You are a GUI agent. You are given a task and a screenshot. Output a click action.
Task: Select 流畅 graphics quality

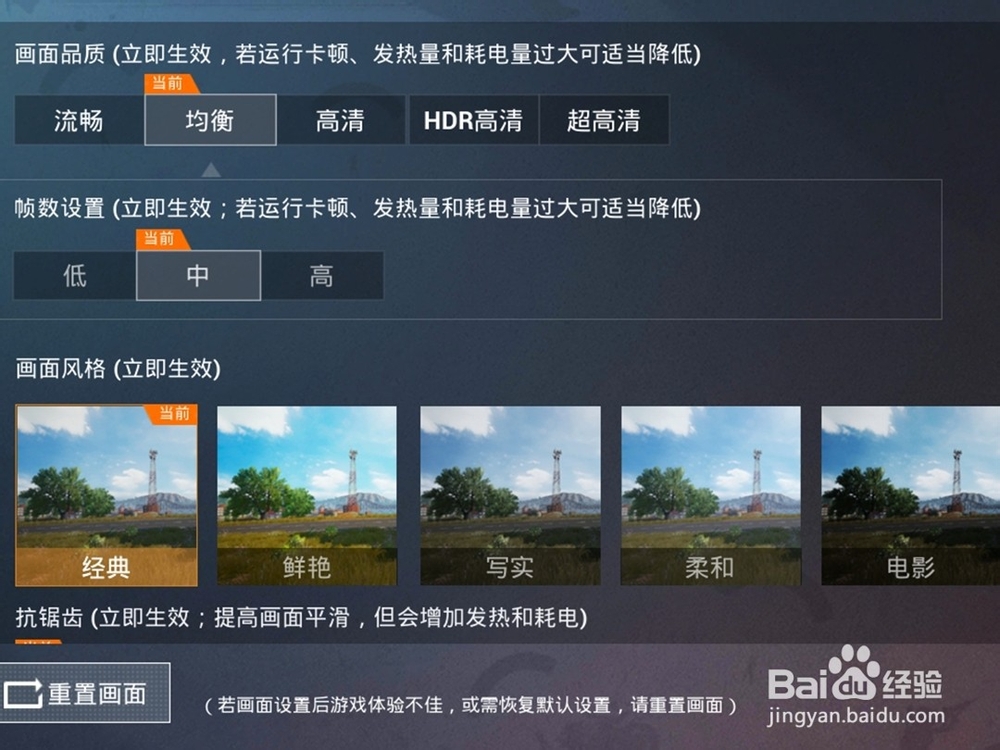point(79,120)
